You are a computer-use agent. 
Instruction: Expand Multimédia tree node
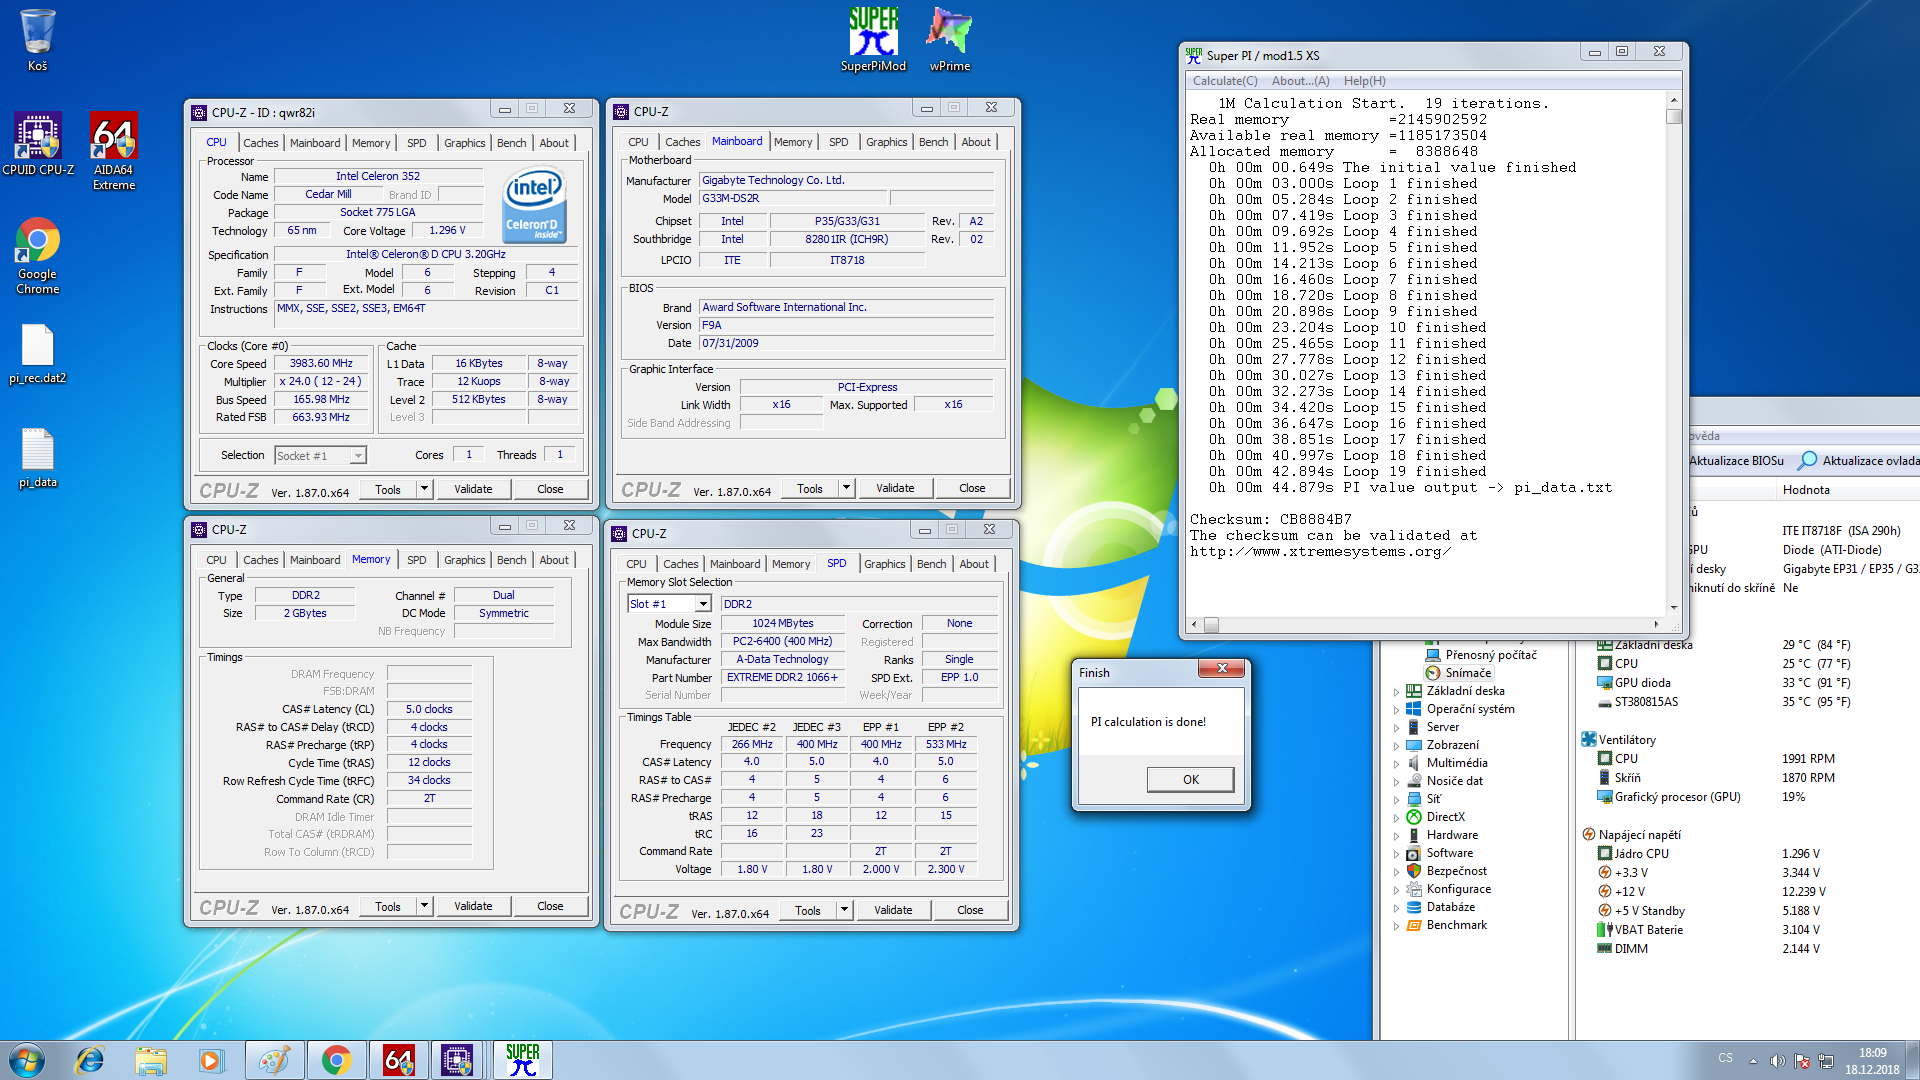(x=1396, y=763)
